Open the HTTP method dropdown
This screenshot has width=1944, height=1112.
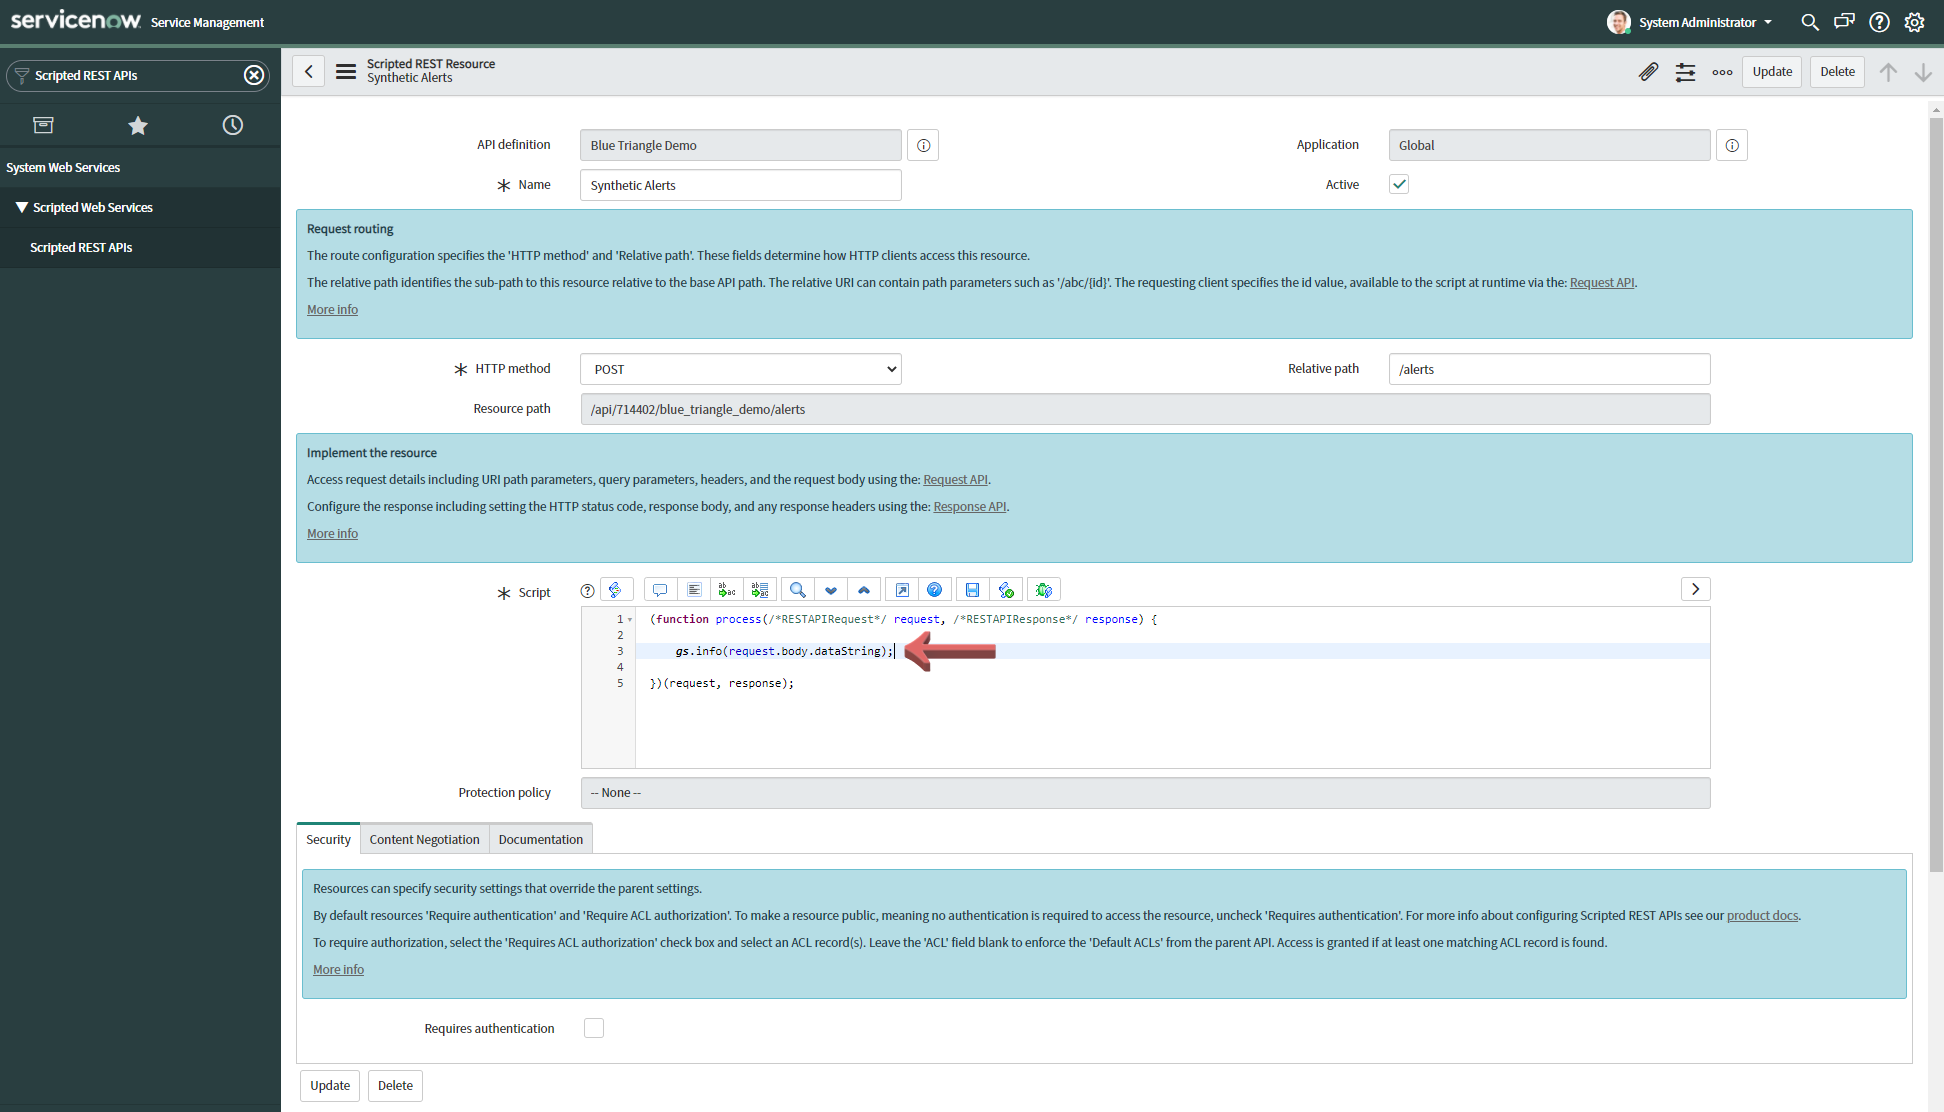[741, 369]
